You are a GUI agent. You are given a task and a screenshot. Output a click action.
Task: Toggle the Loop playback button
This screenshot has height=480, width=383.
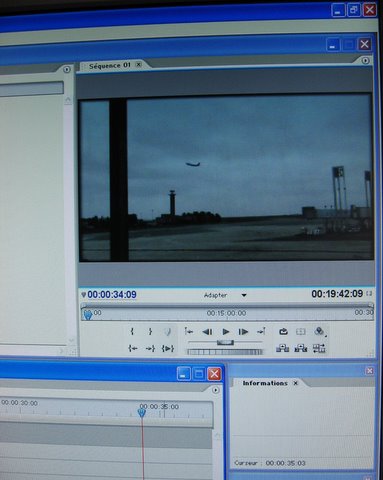[283, 331]
